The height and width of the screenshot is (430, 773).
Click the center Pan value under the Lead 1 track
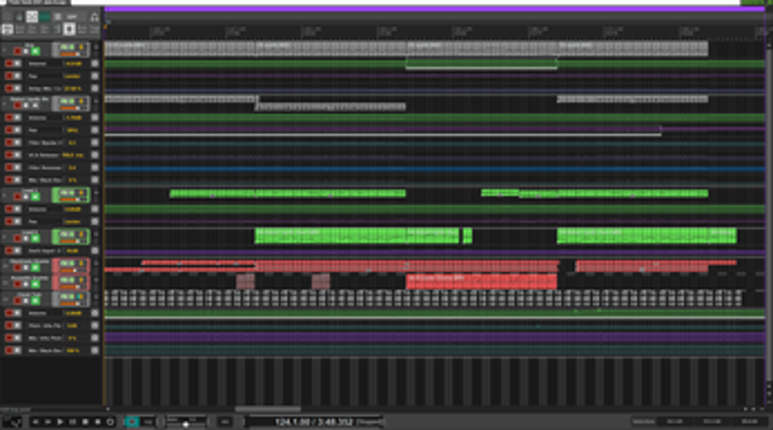click(73, 221)
